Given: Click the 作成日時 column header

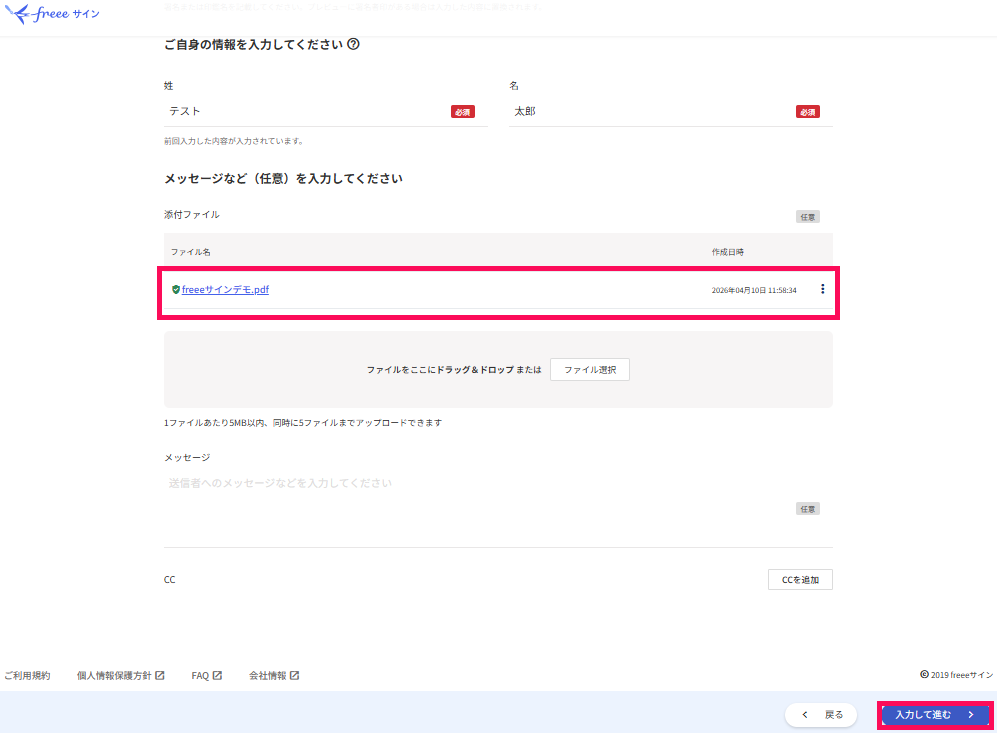Looking at the screenshot, I should 728,252.
